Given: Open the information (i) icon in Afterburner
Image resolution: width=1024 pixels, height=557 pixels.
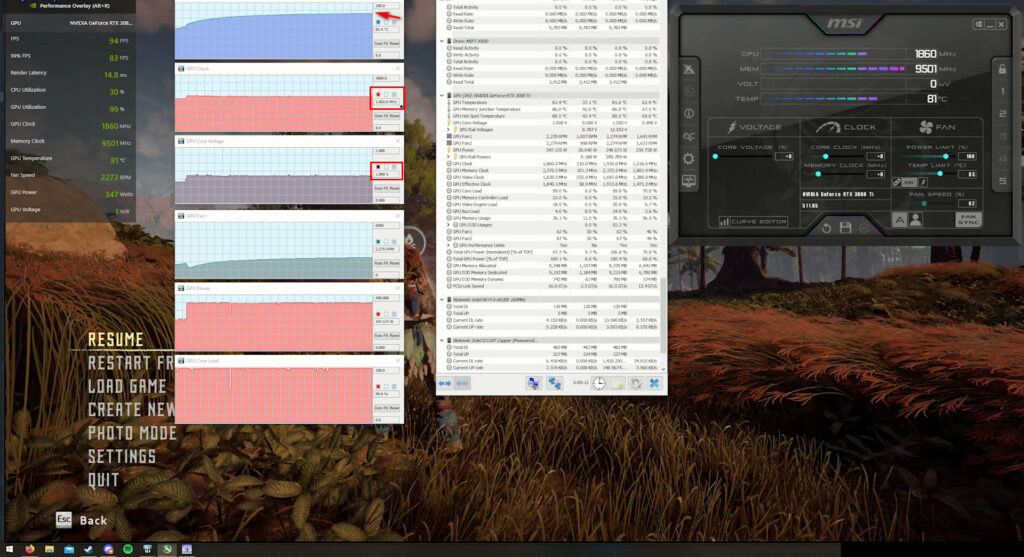Looking at the screenshot, I should click(x=688, y=114).
